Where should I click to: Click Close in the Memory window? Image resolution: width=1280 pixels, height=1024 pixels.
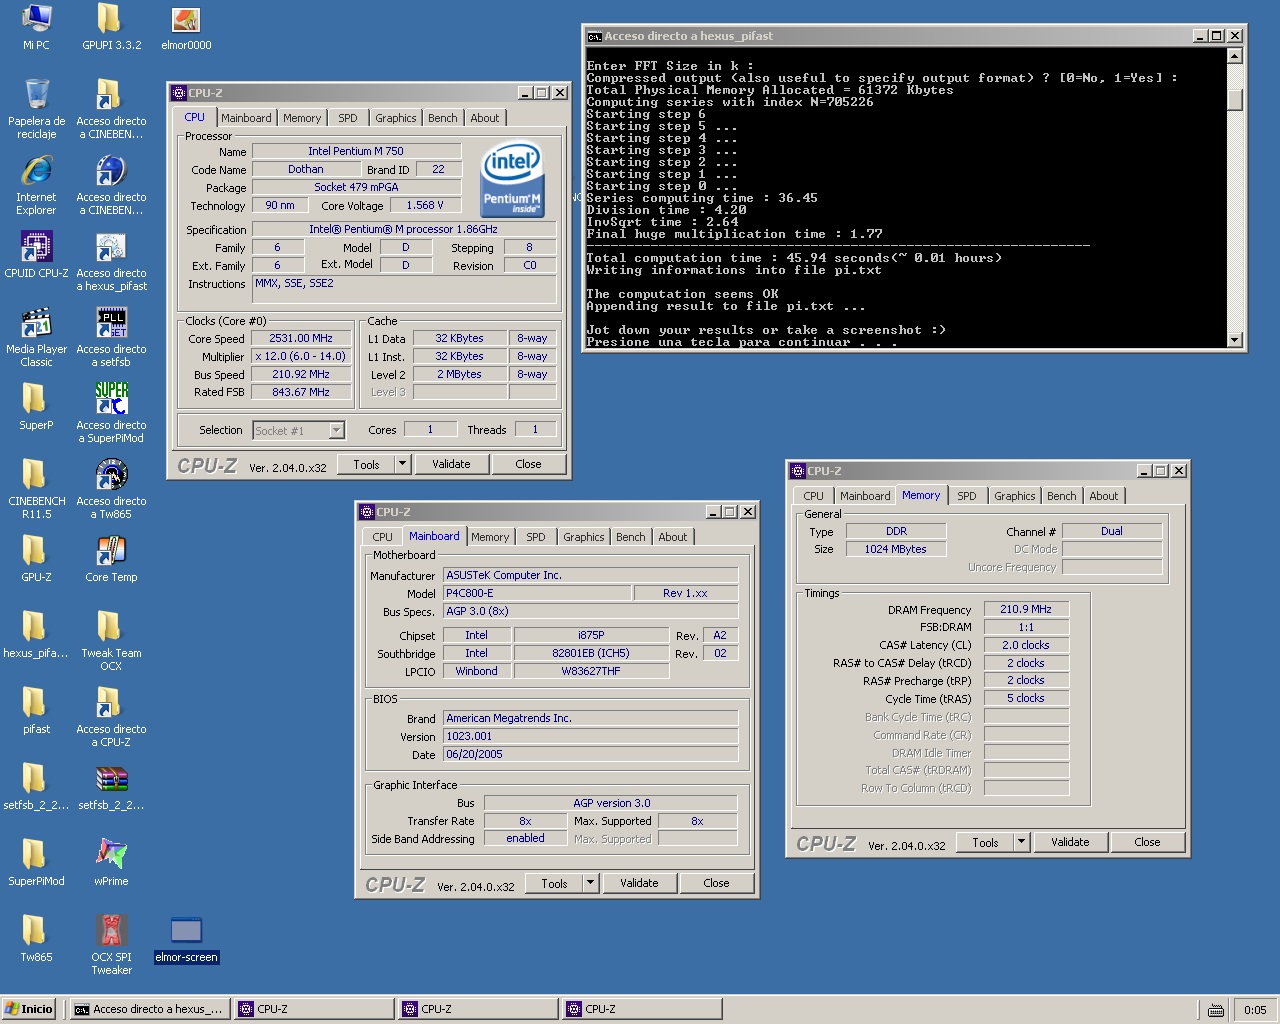tap(1147, 842)
